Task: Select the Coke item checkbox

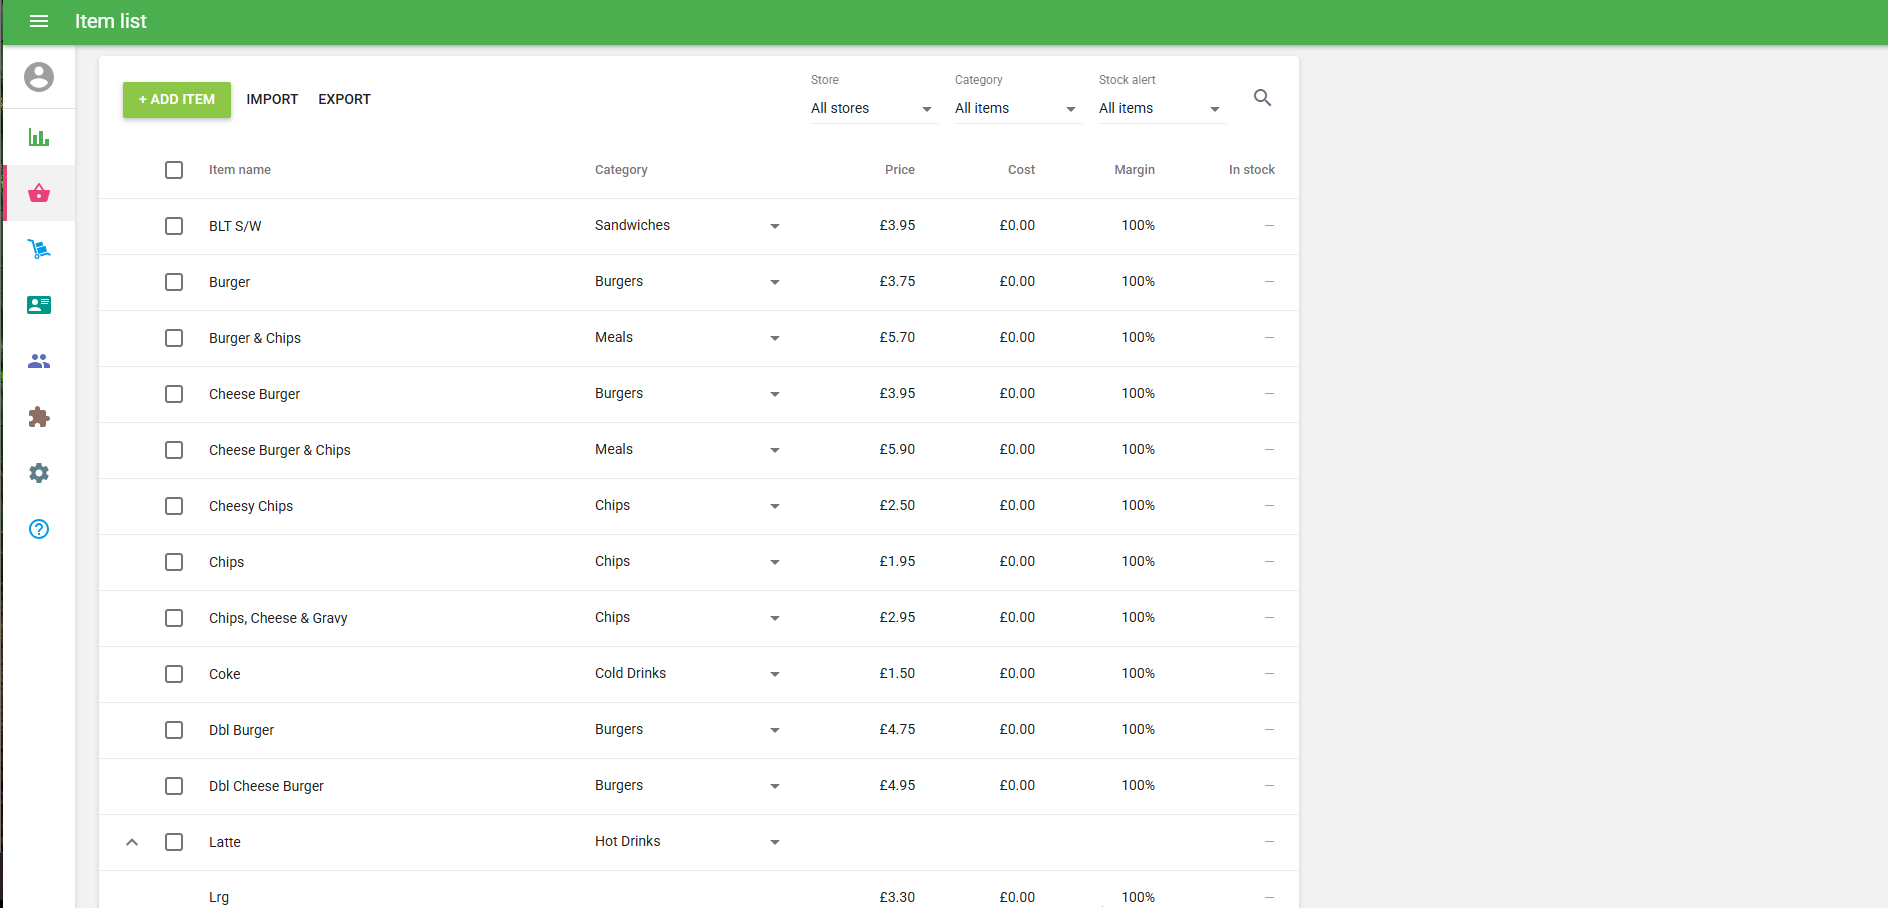Action: click(174, 674)
